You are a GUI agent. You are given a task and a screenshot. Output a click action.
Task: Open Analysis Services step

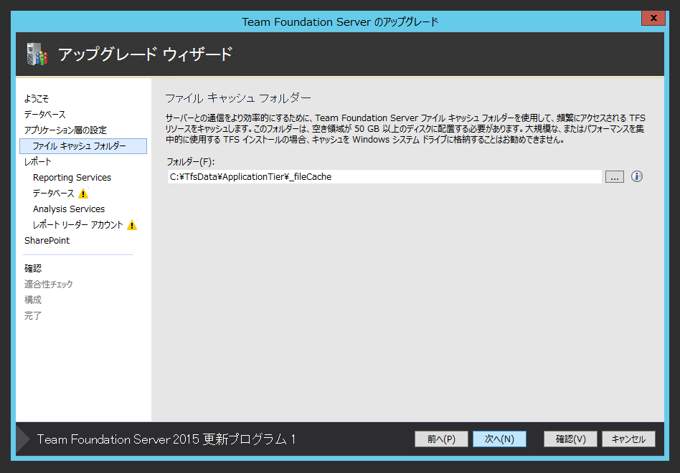coord(69,209)
